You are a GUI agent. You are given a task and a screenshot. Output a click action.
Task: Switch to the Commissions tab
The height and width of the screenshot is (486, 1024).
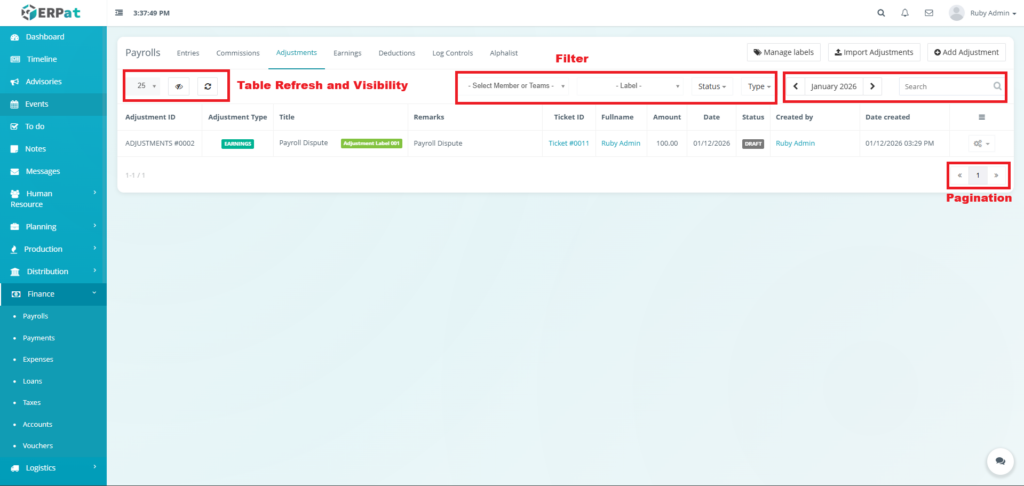pos(238,53)
